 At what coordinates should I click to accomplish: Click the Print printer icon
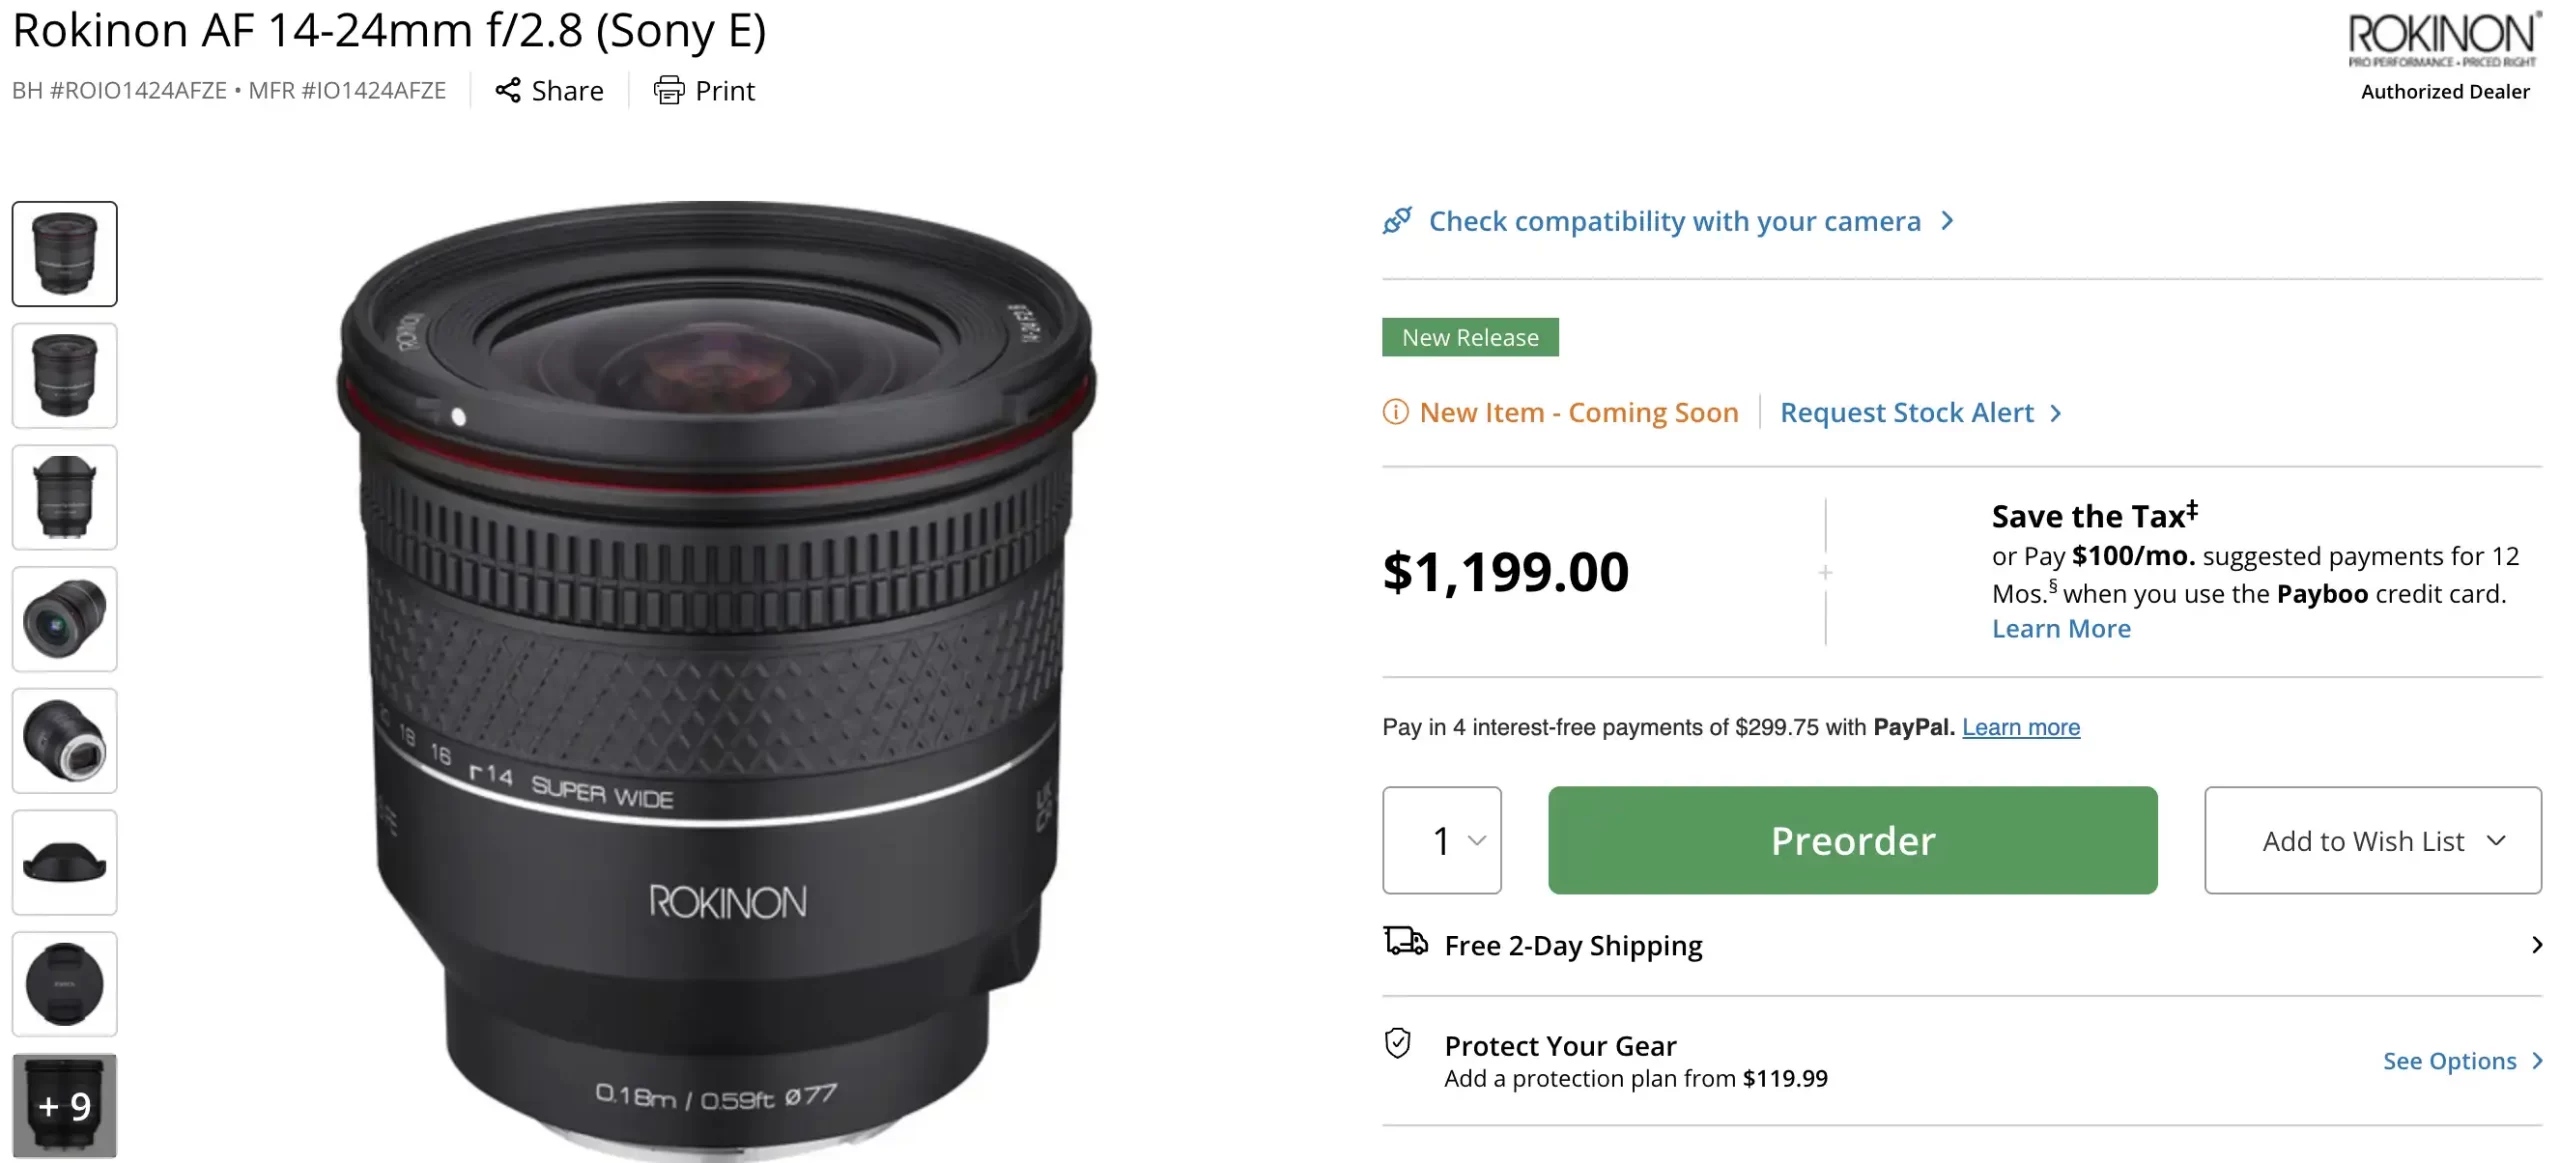[668, 91]
